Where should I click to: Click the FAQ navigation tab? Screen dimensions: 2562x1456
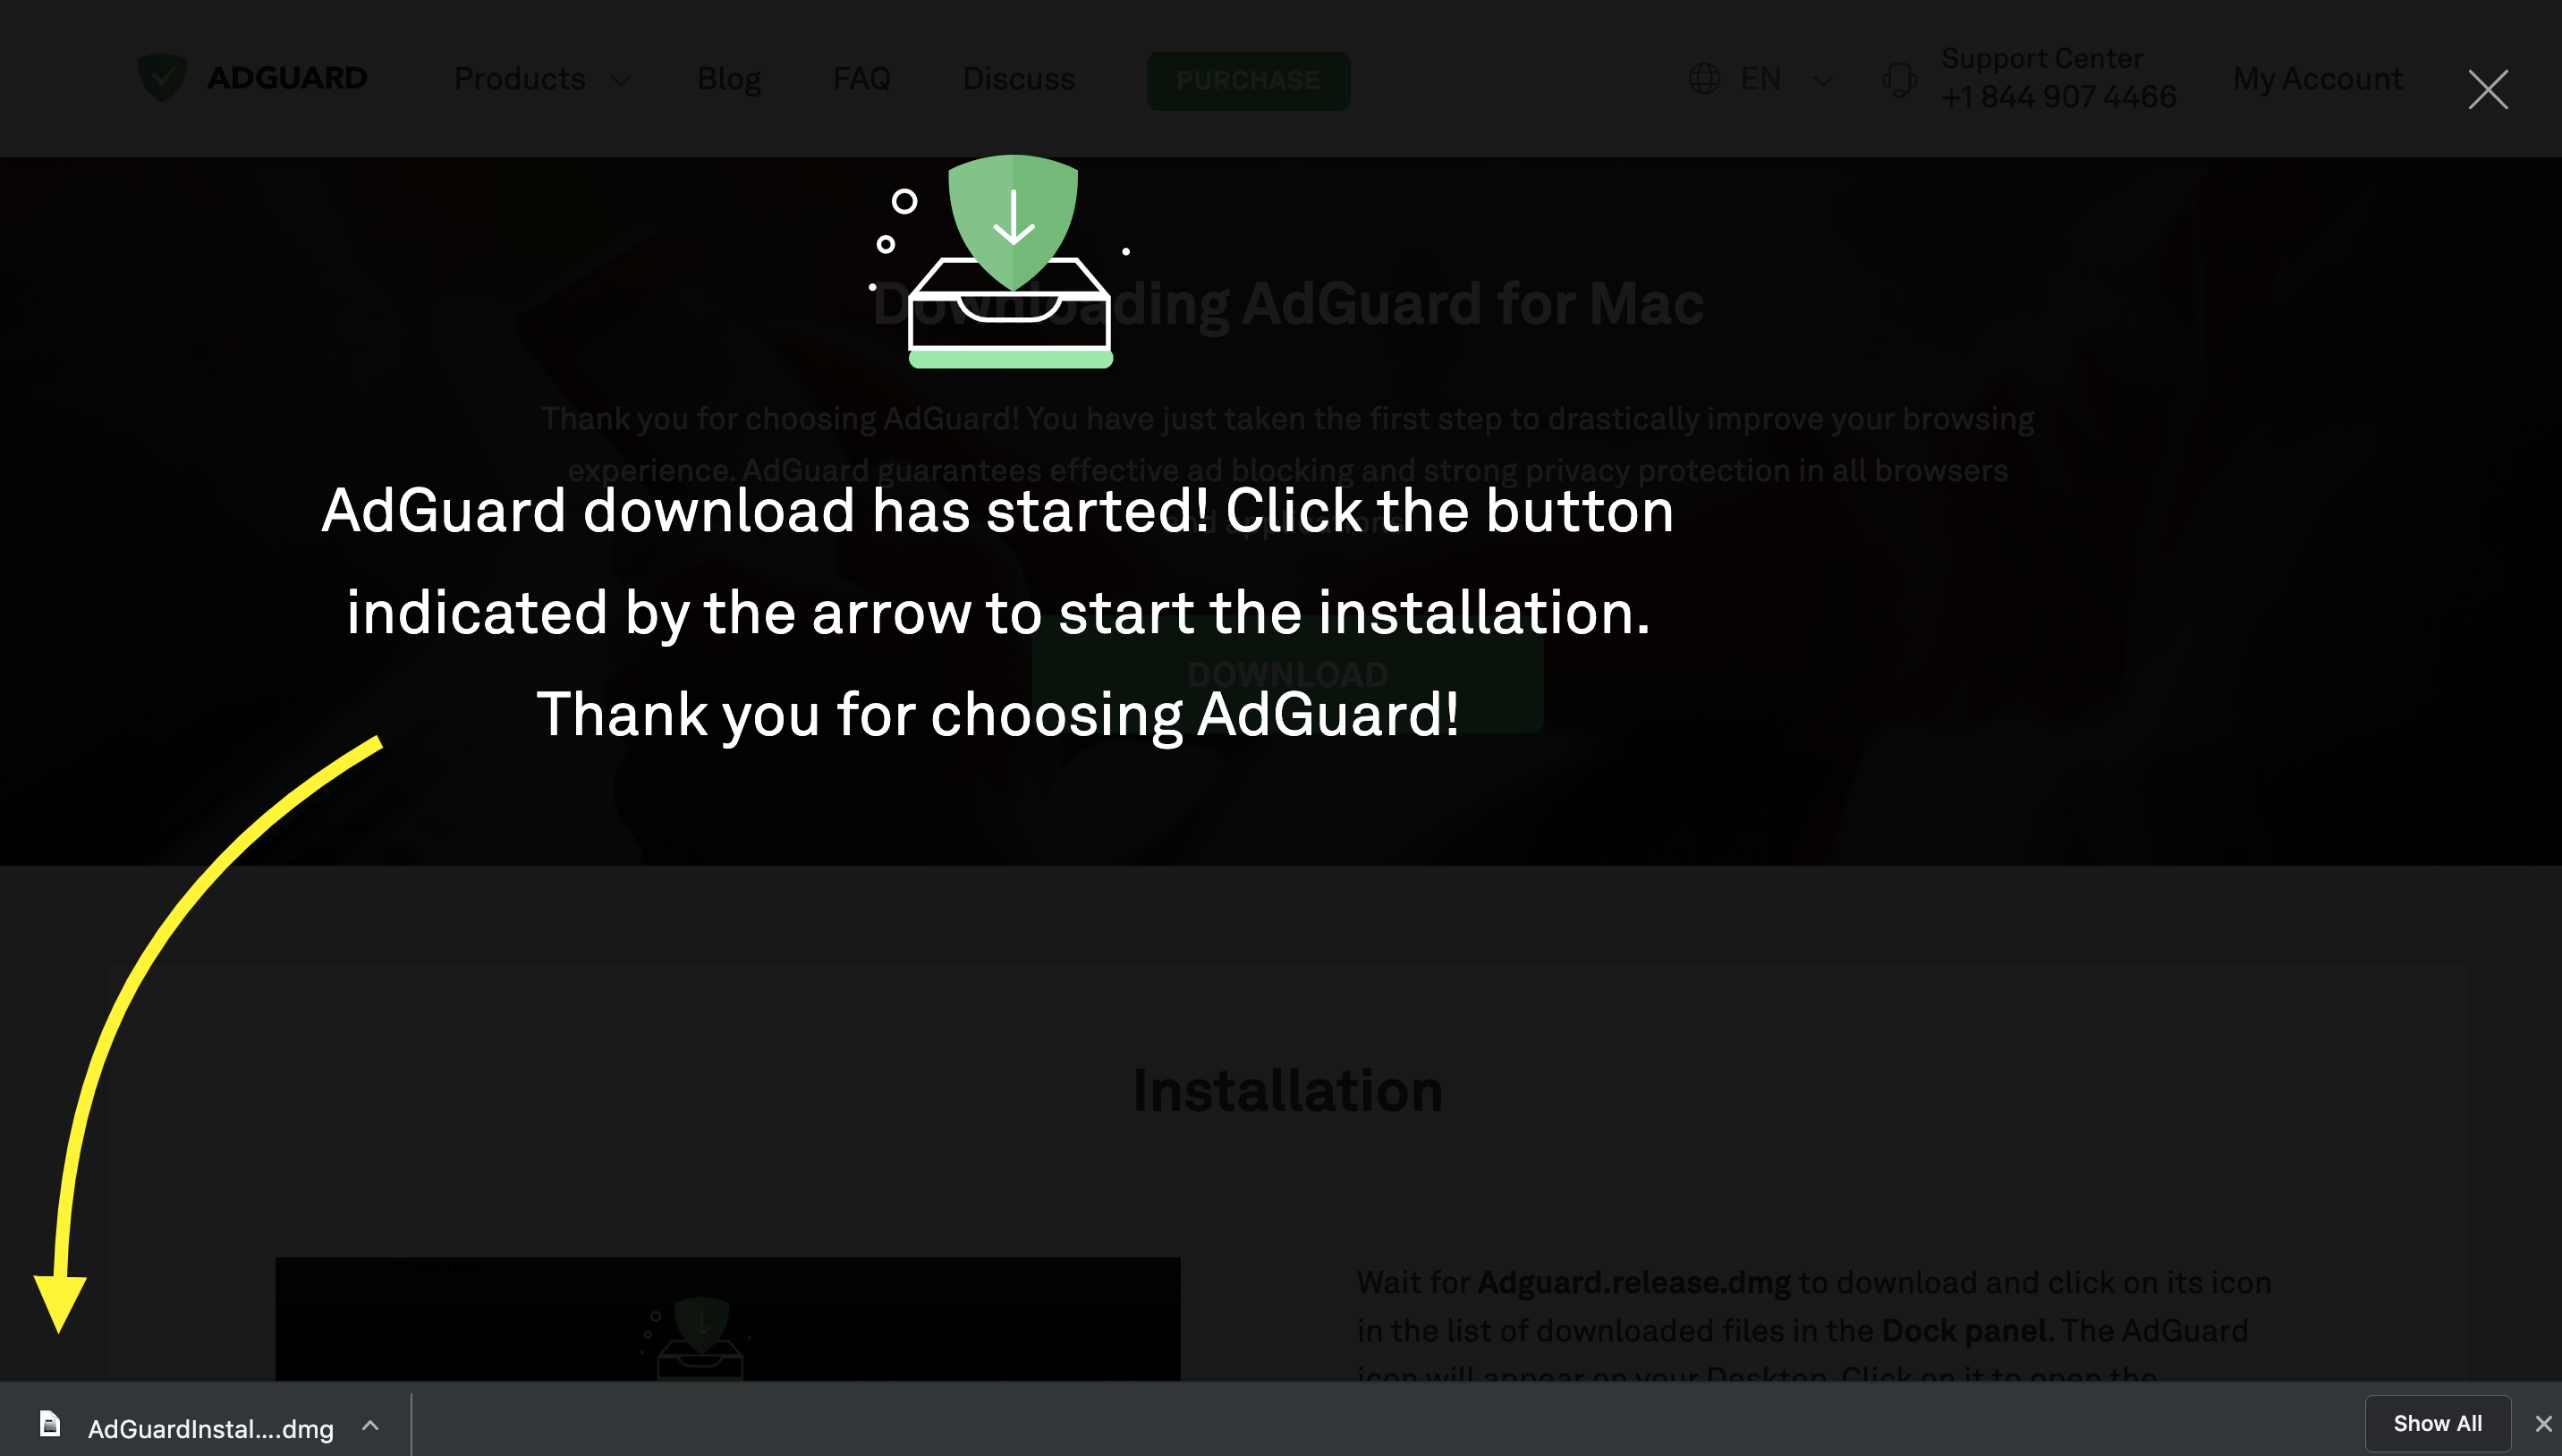[862, 78]
